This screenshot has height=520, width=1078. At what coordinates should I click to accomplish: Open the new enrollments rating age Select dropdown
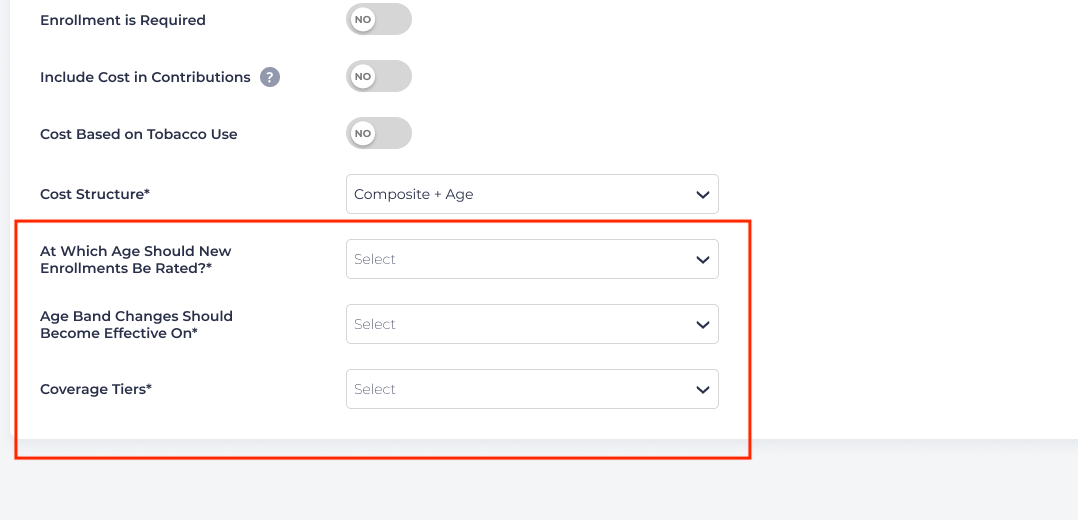[532, 259]
